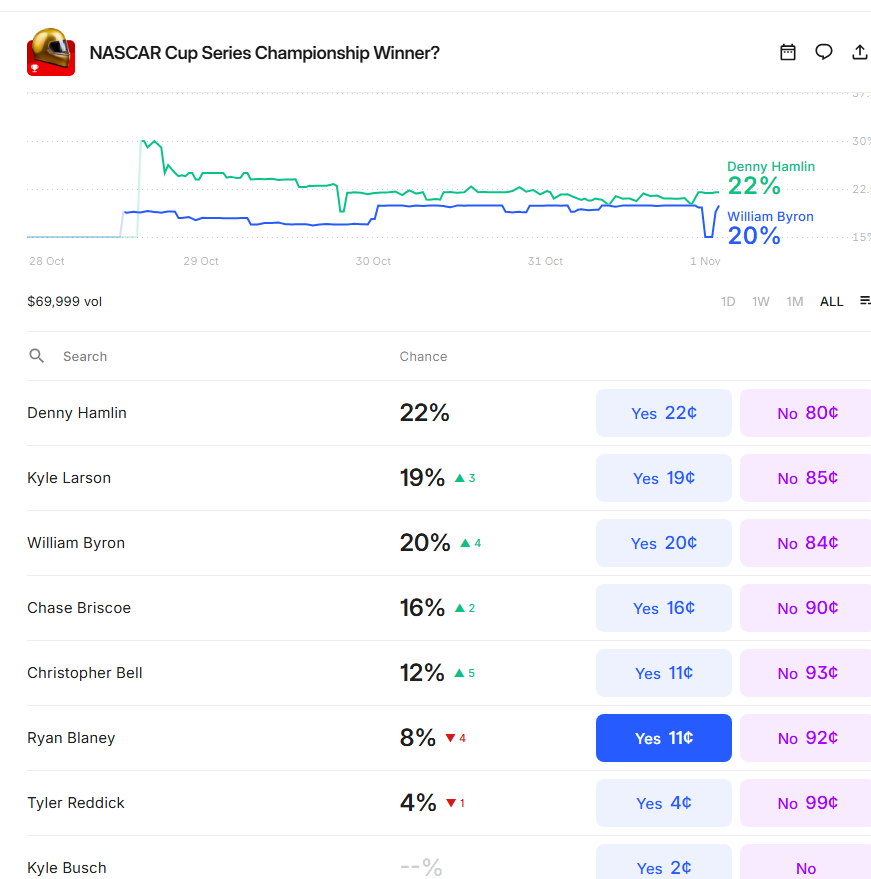Click Yes 2¢ for Kyle Busch
Viewport: 871px width, 879px height.
[664, 867]
